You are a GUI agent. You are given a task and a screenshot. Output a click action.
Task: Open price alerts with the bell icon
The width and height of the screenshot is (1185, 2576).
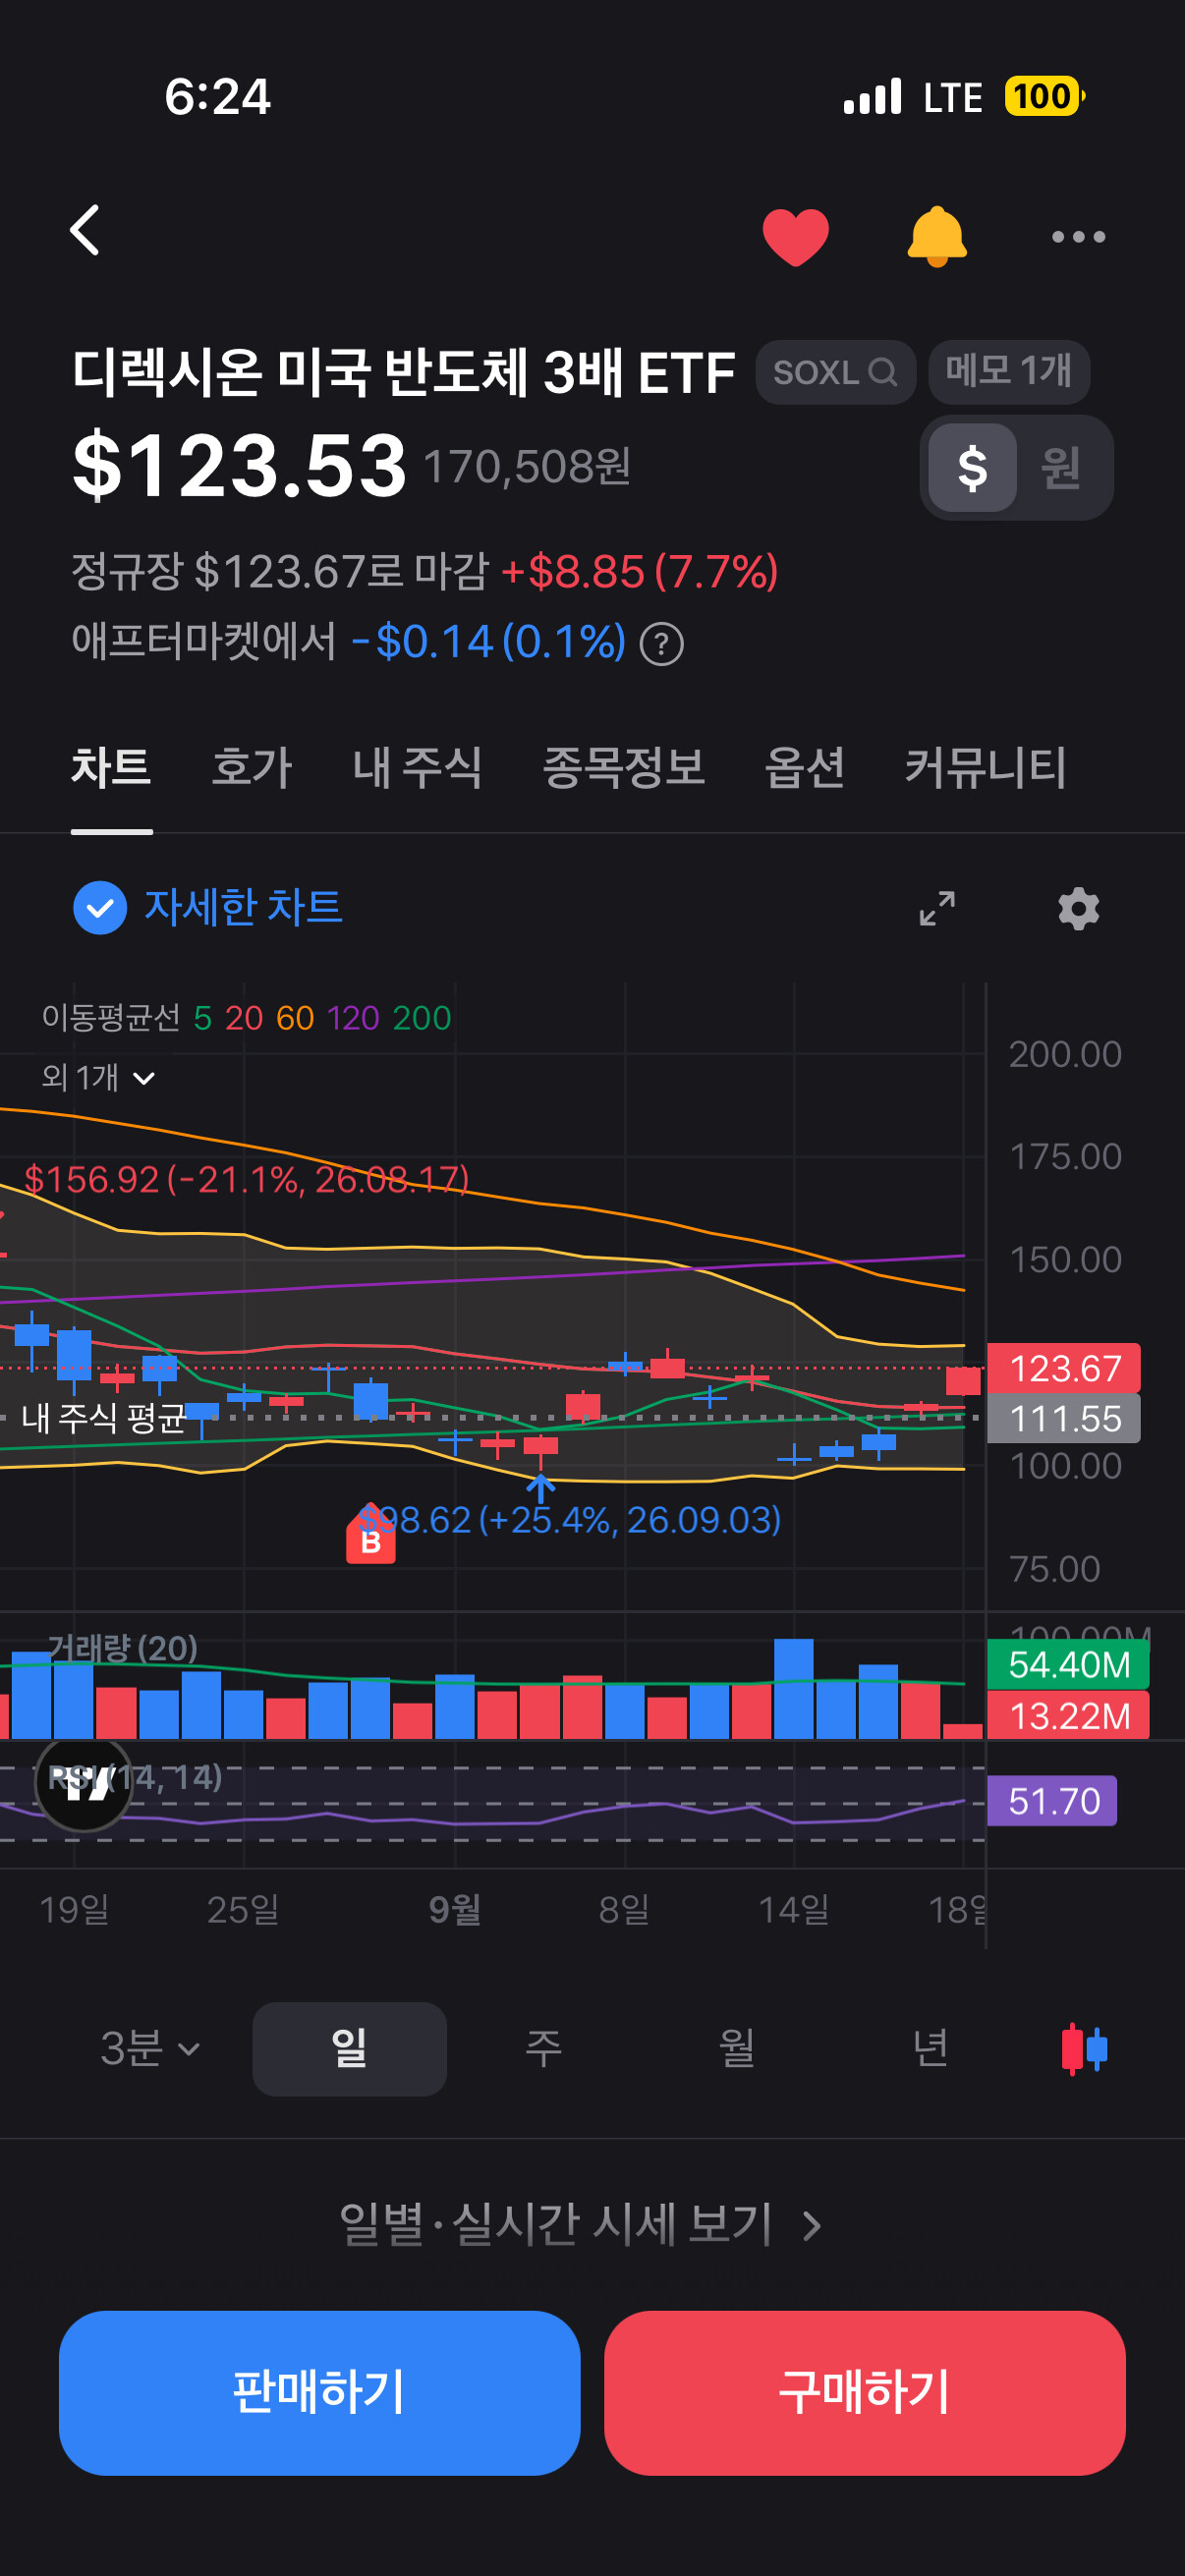tap(937, 237)
